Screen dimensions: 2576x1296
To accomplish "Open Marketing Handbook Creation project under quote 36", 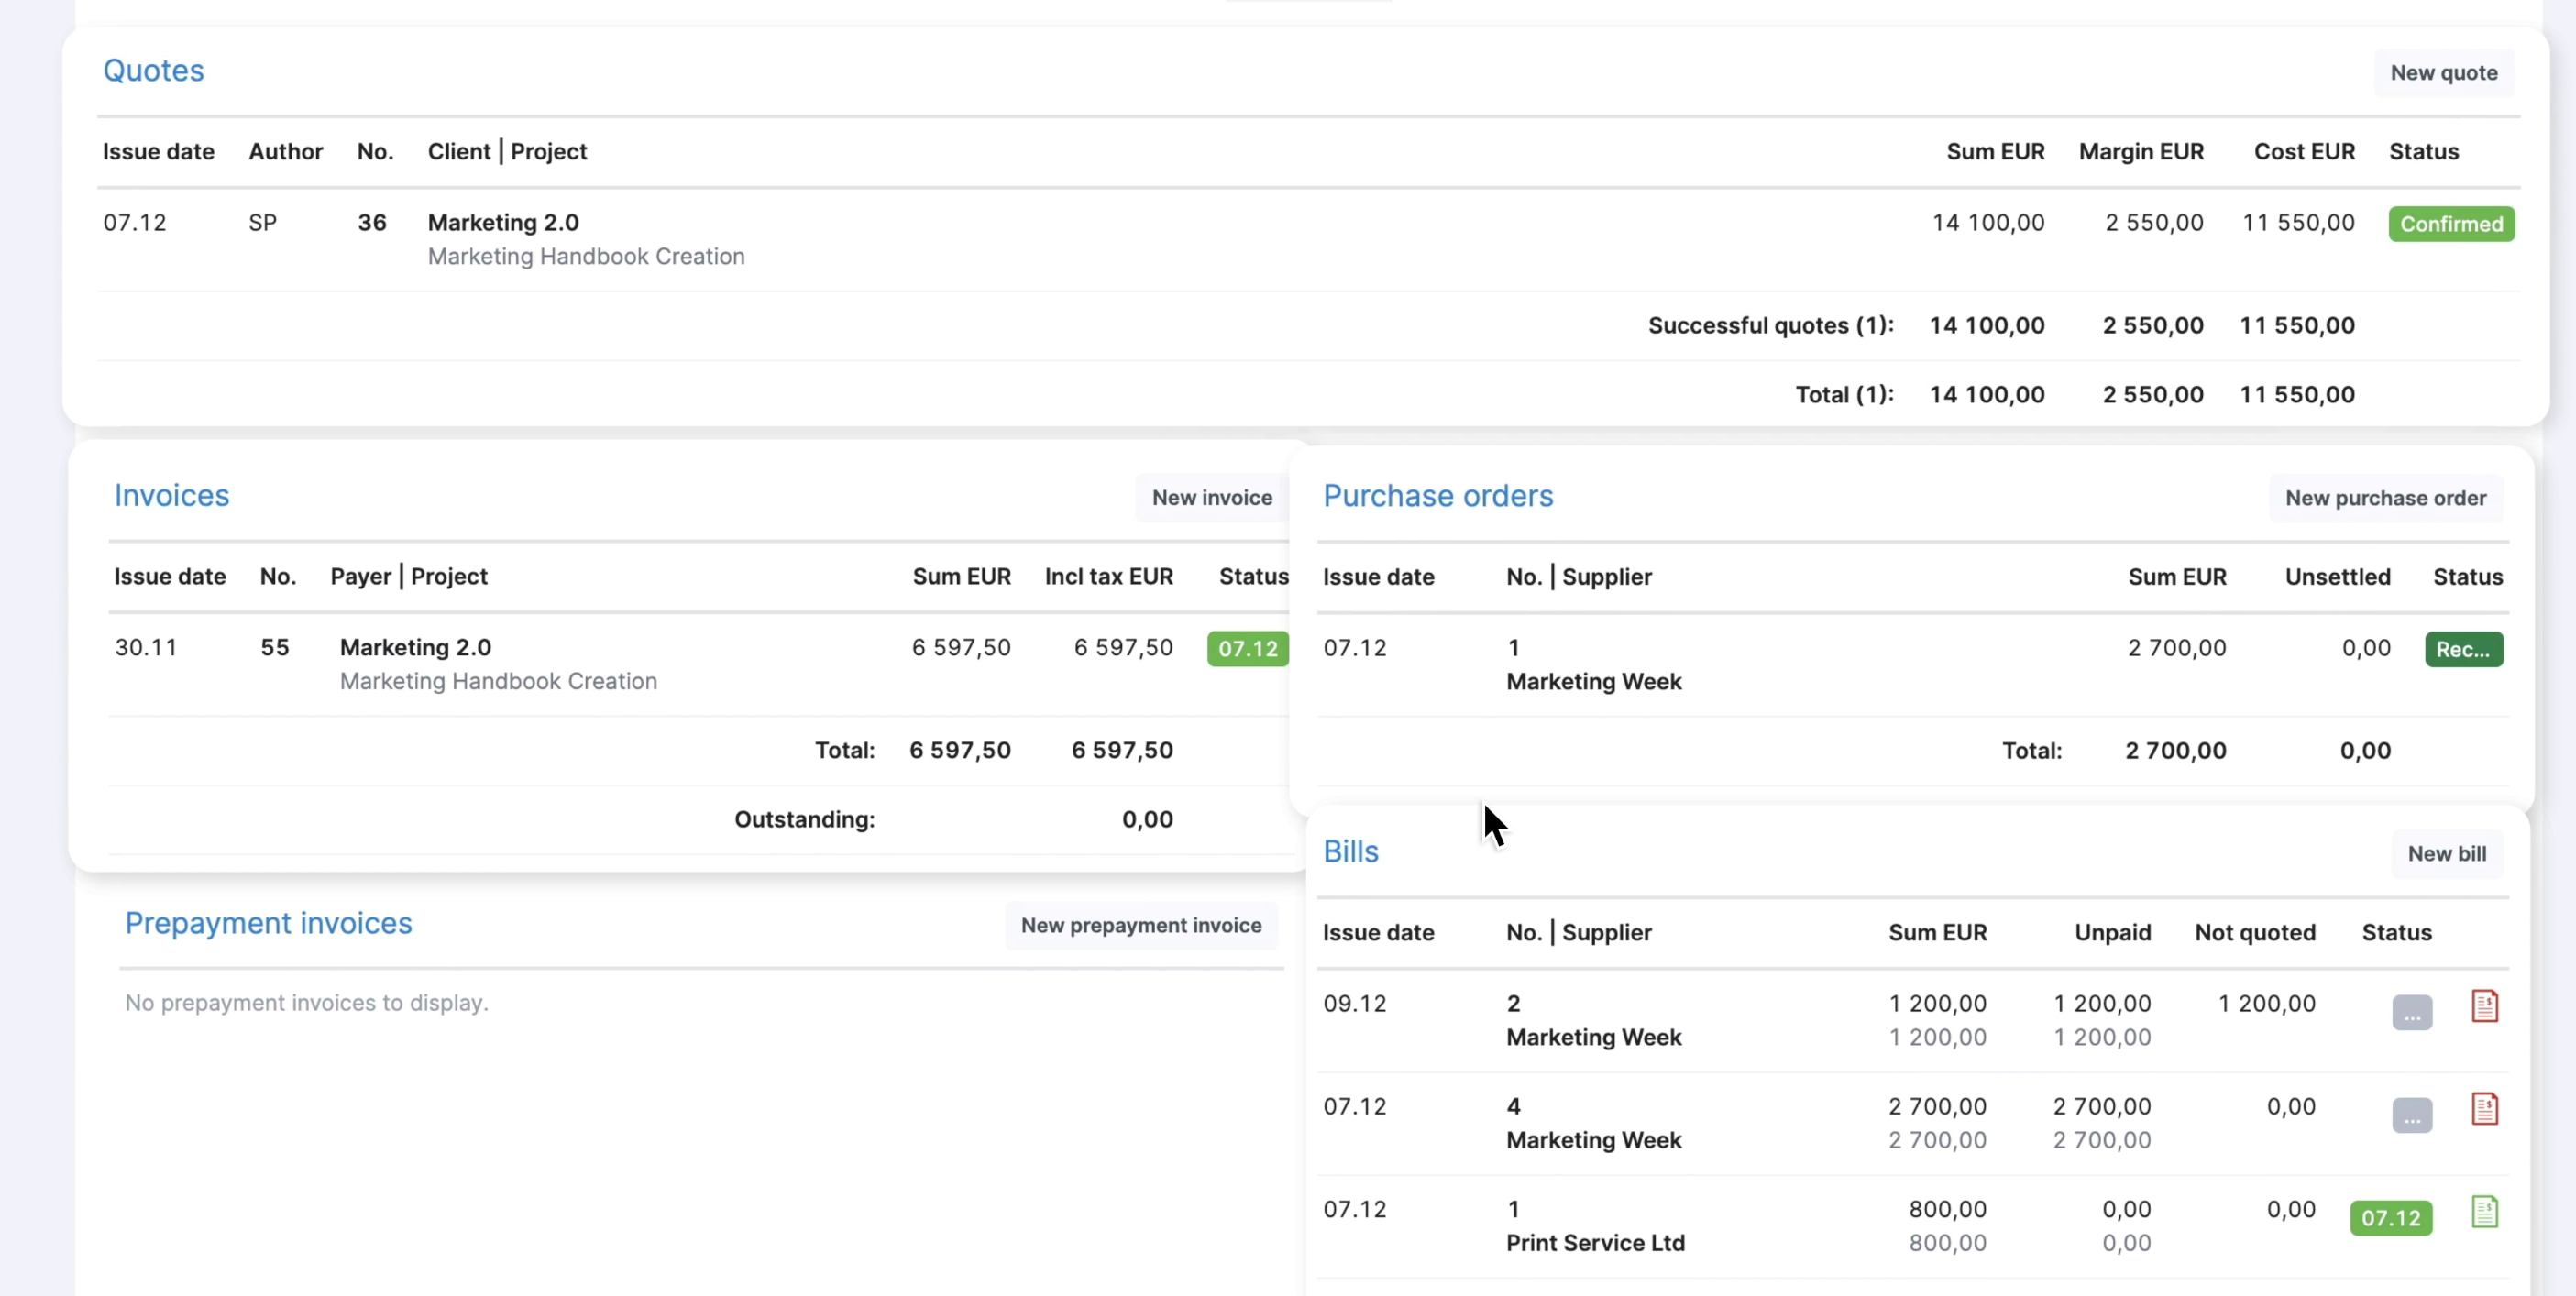I will tap(586, 257).
